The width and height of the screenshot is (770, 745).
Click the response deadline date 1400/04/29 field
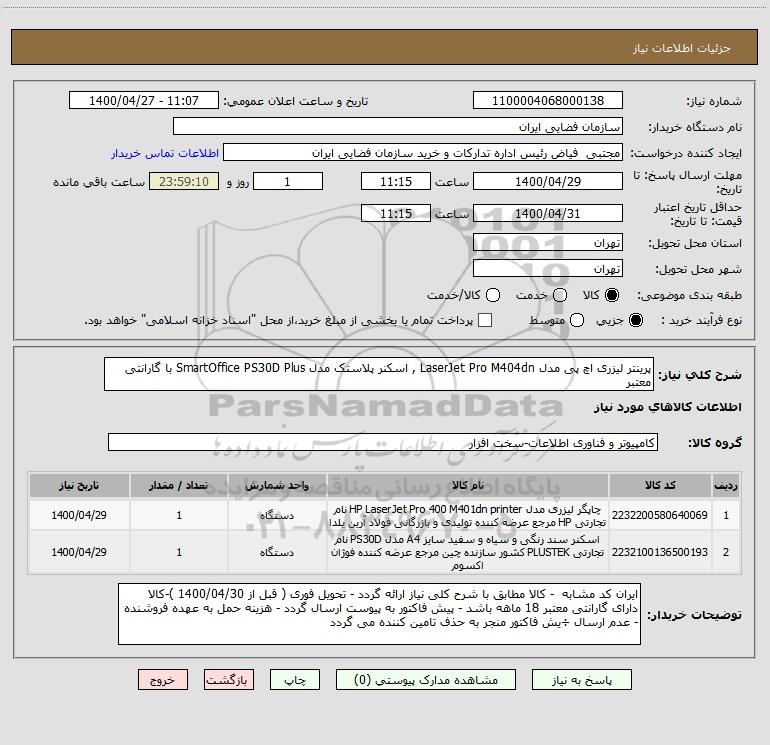pos(548,181)
